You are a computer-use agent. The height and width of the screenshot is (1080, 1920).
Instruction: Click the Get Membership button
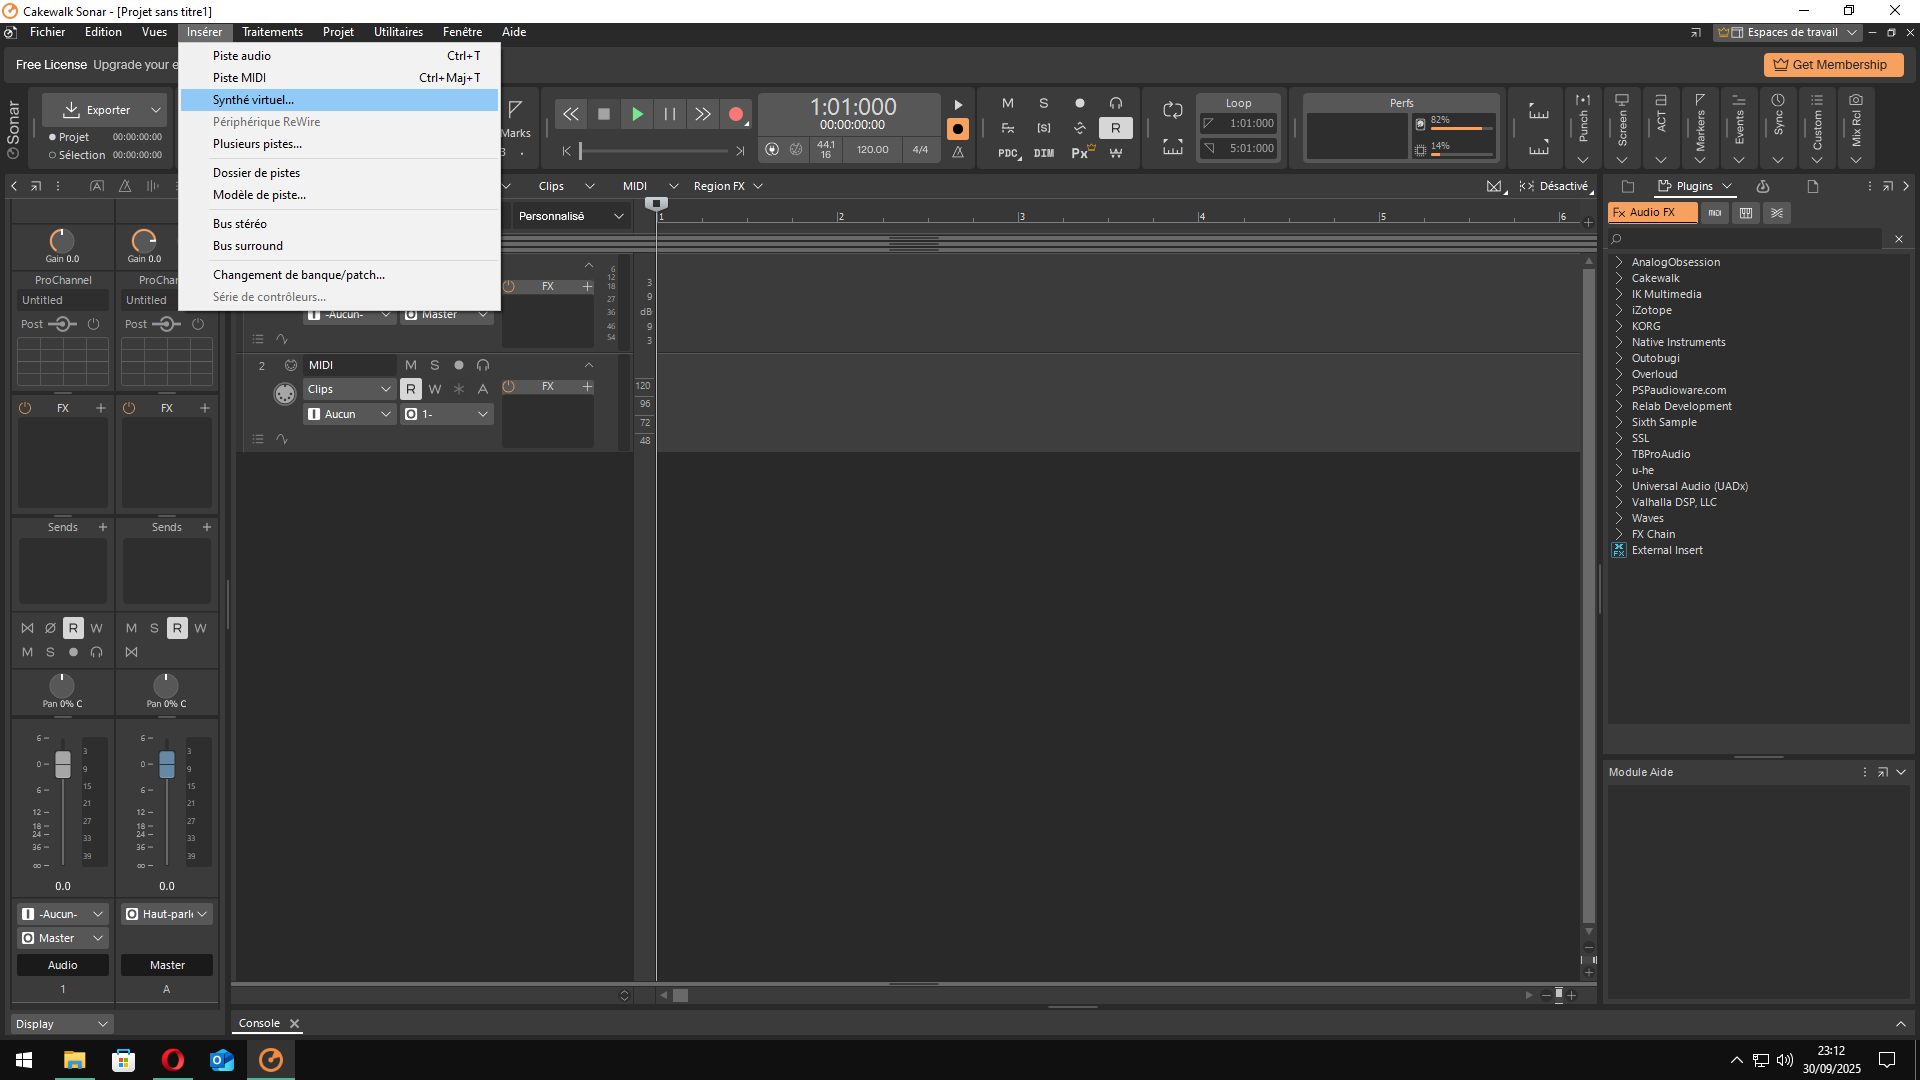pyautogui.click(x=1832, y=65)
